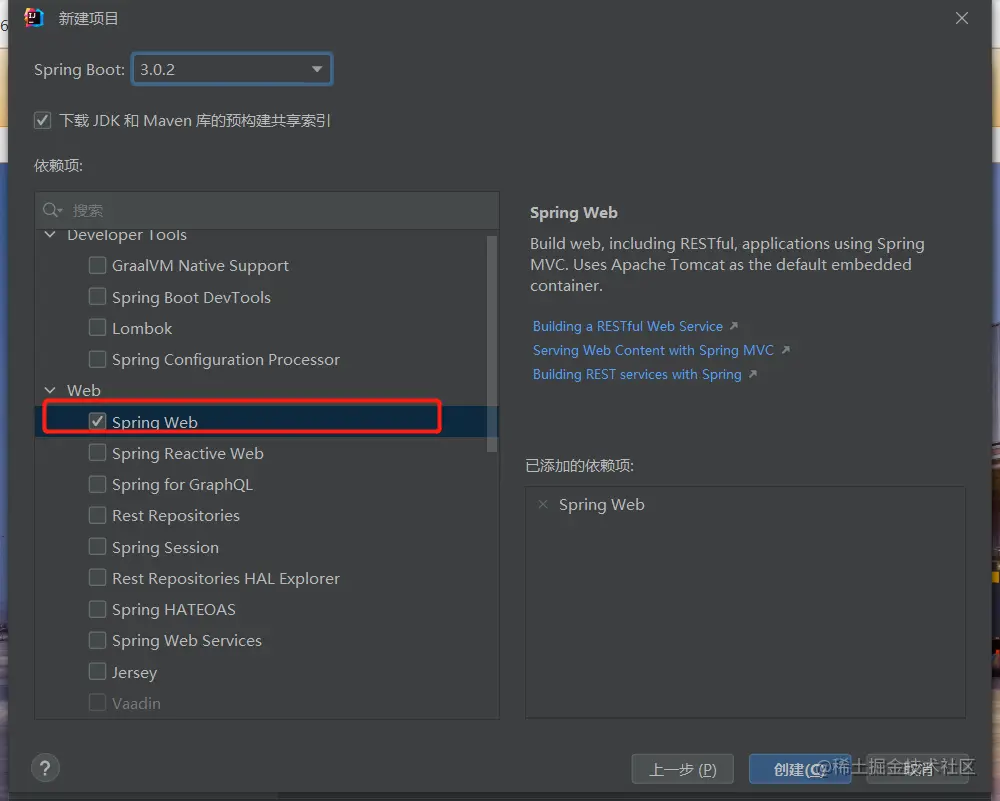The image size is (1000, 801).
Task: Check Spring Web Services
Action: click(98, 640)
